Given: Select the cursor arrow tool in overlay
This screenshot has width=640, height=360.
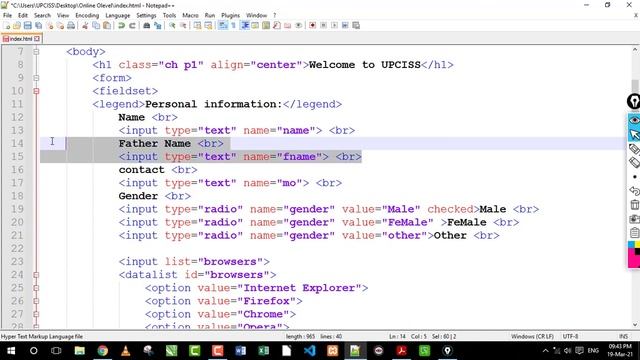Looking at the screenshot, I should point(634,134).
